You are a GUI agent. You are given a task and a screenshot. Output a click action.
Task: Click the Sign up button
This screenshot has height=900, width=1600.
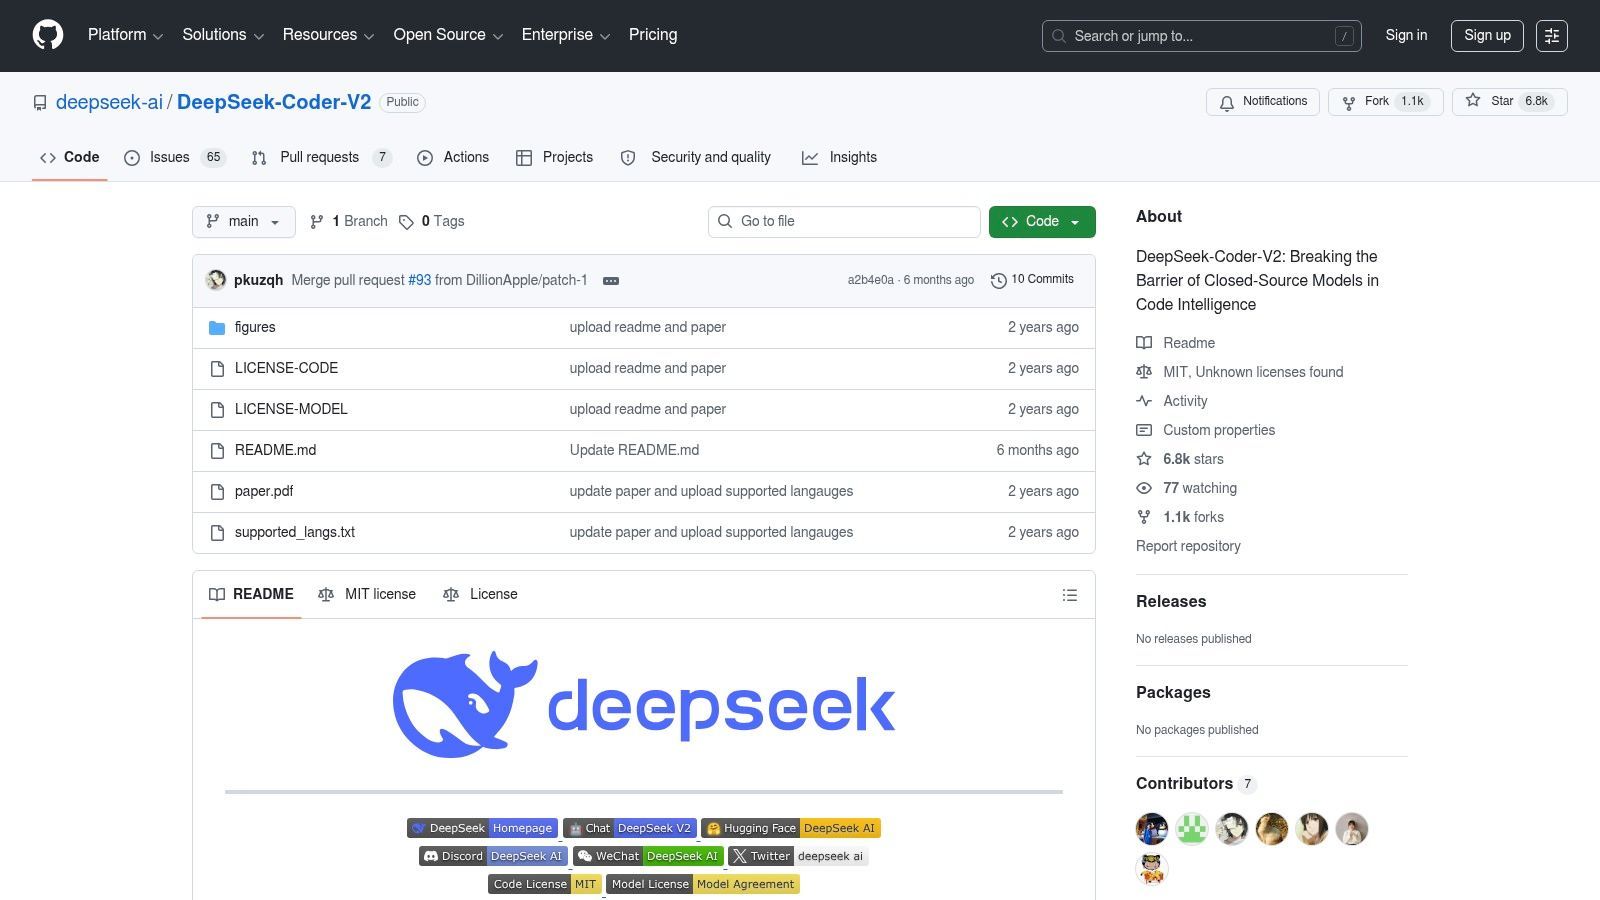point(1487,35)
